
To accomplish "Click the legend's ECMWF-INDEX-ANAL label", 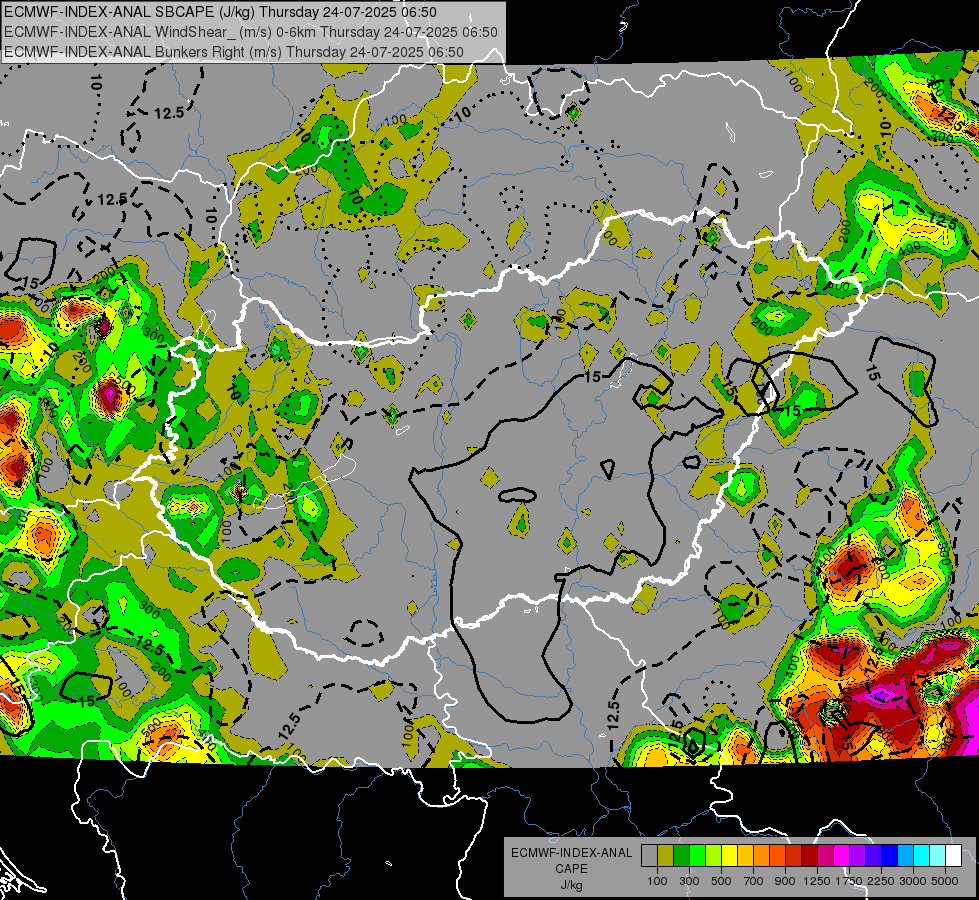I will pyautogui.click(x=571, y=853).
